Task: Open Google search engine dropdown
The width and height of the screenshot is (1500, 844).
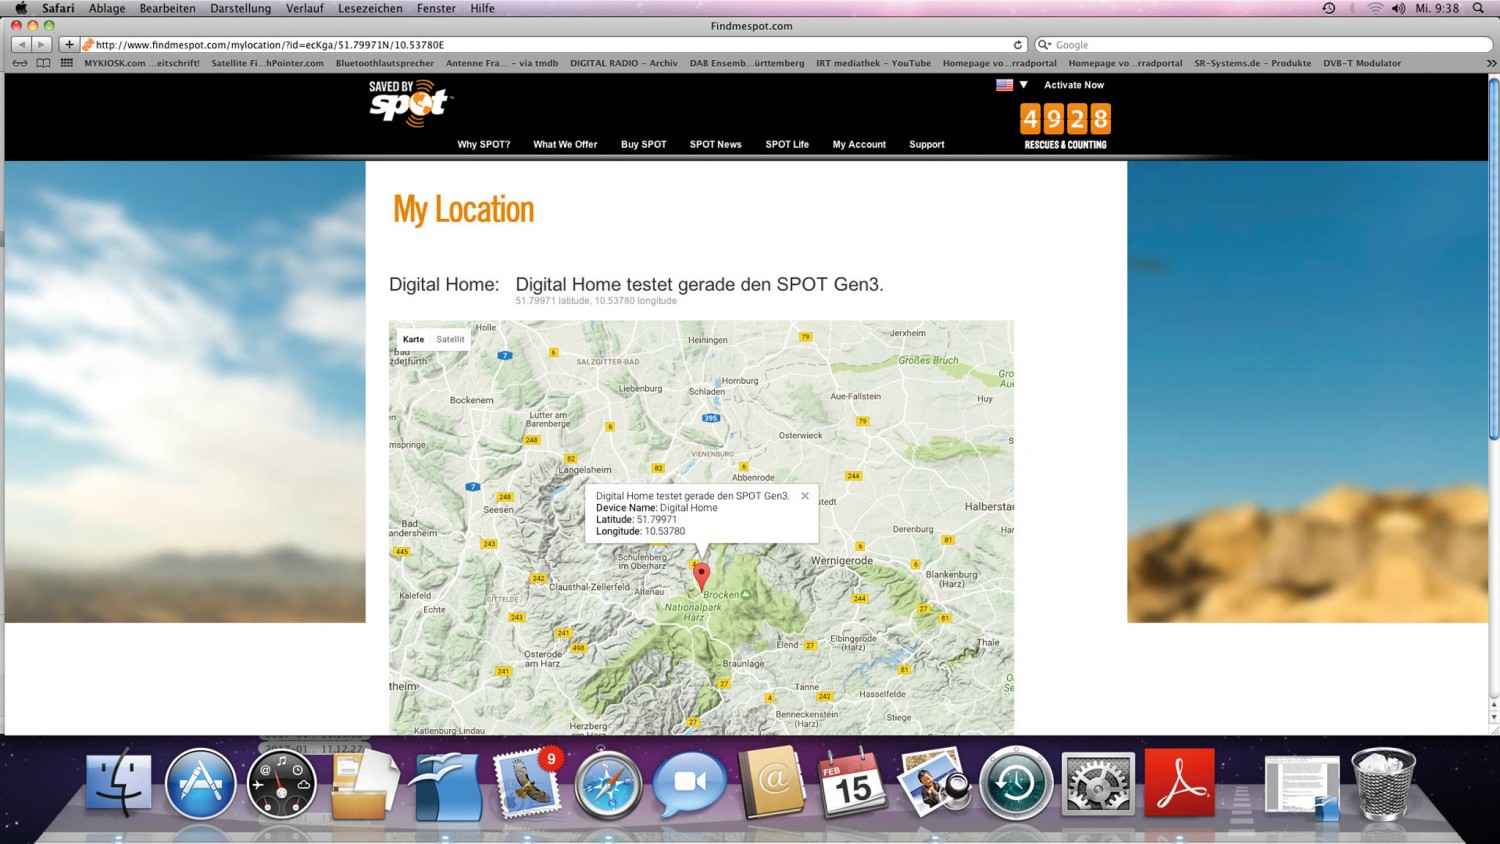Action: pos(1045,45)
